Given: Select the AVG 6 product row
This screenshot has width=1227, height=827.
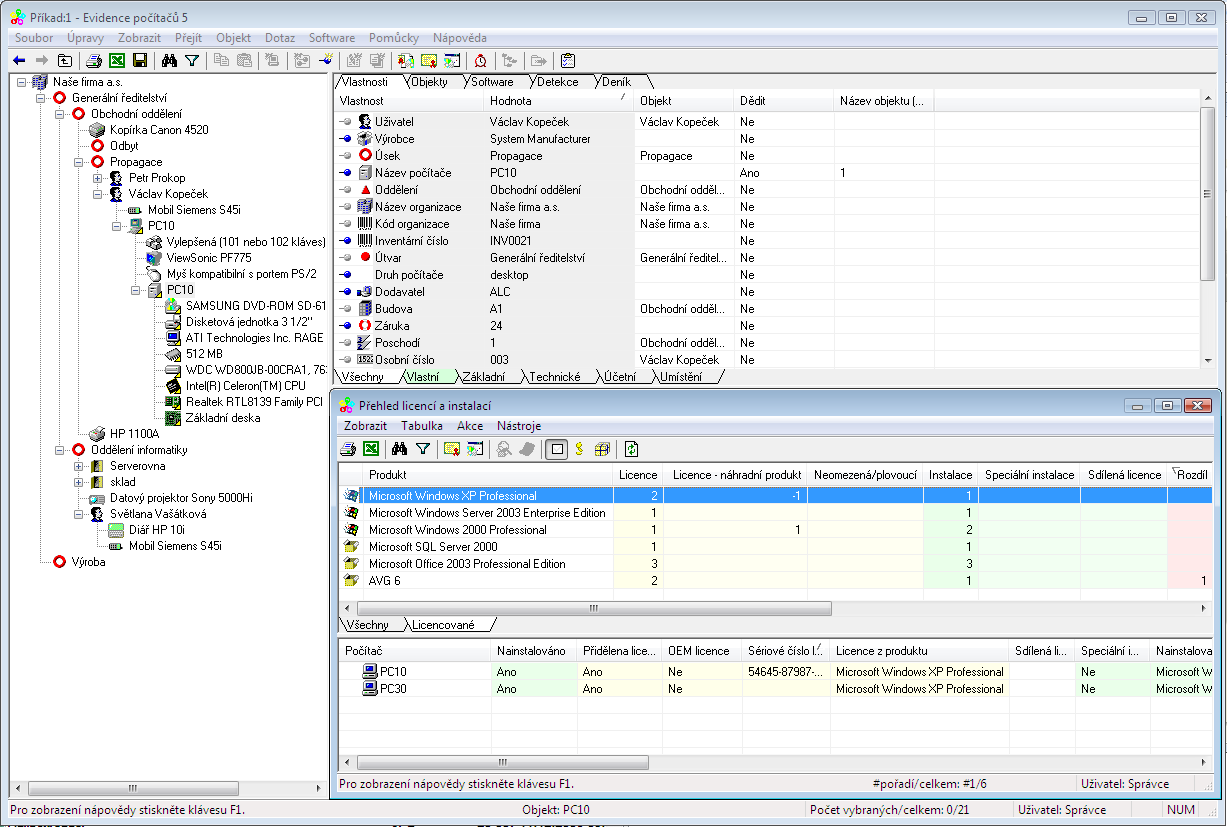Looking at the screenshot, I should (775, 581).
